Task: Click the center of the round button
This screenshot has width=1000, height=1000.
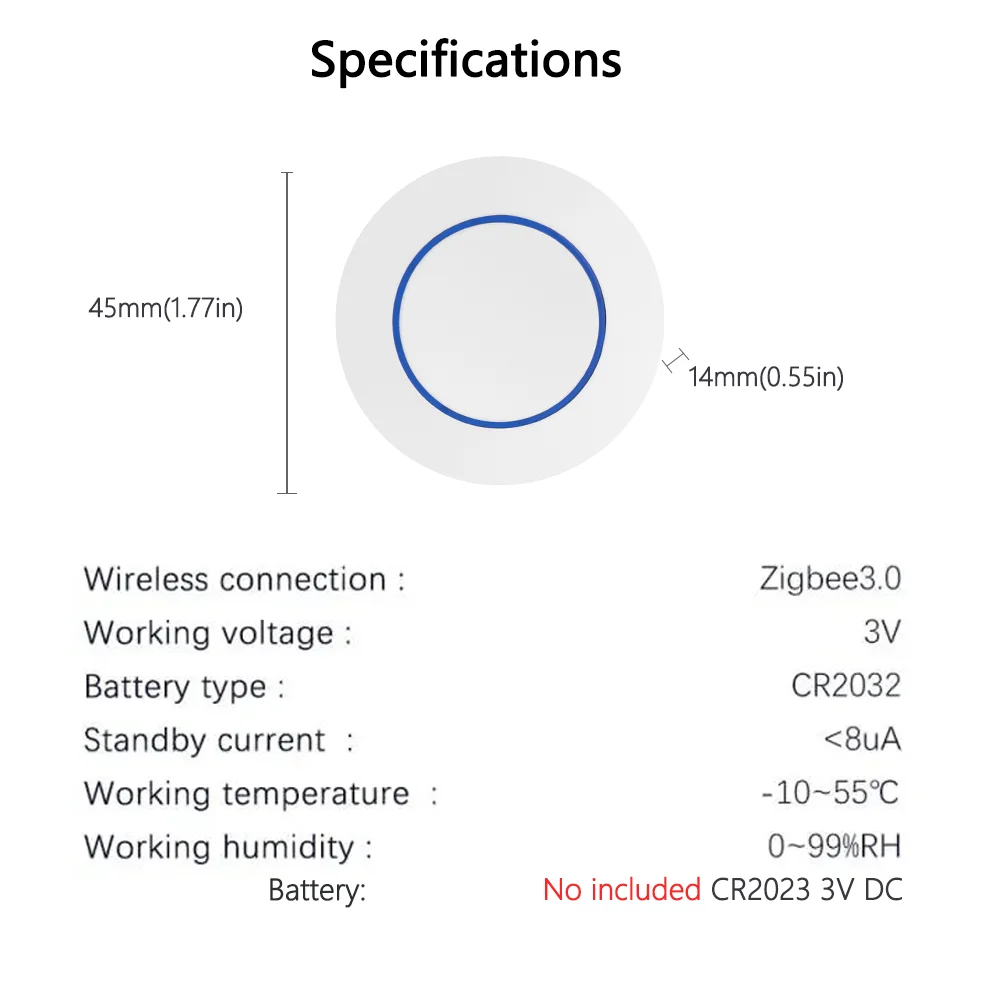Action: point(499,321)
